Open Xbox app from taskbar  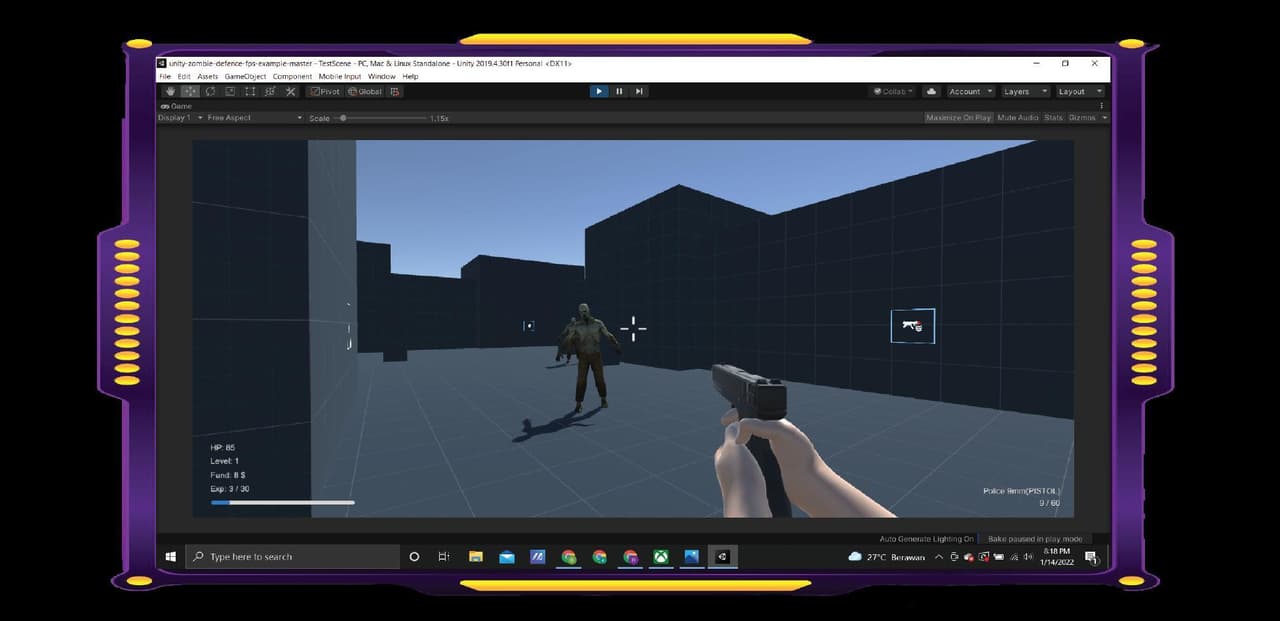tap(661, 557)
